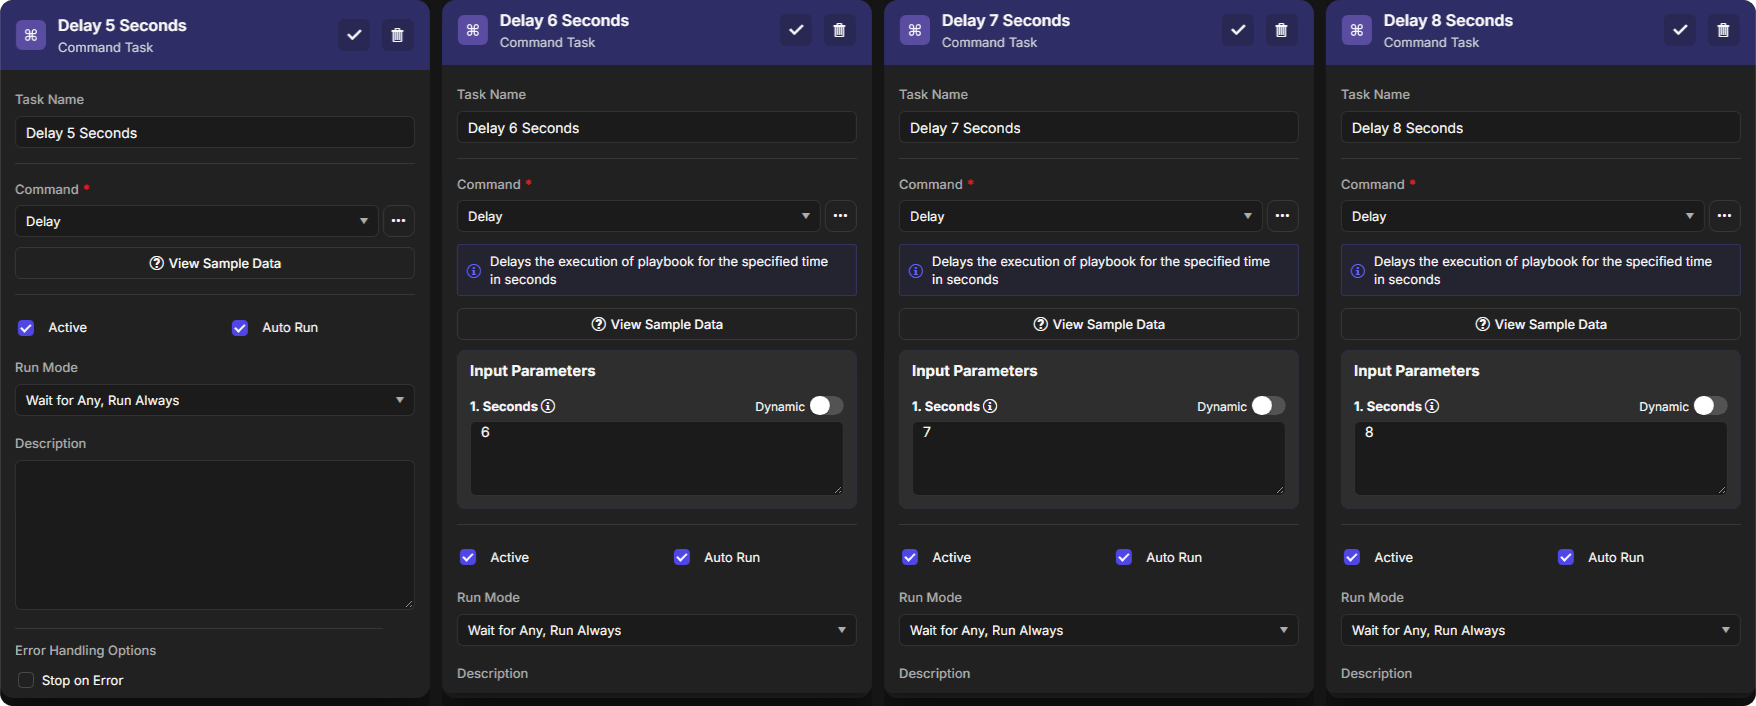This screenshot has width=1756, height=706.
Task: Open Run Mode dropdown in Delay 6 Seconds
Action: coord(657,630)
